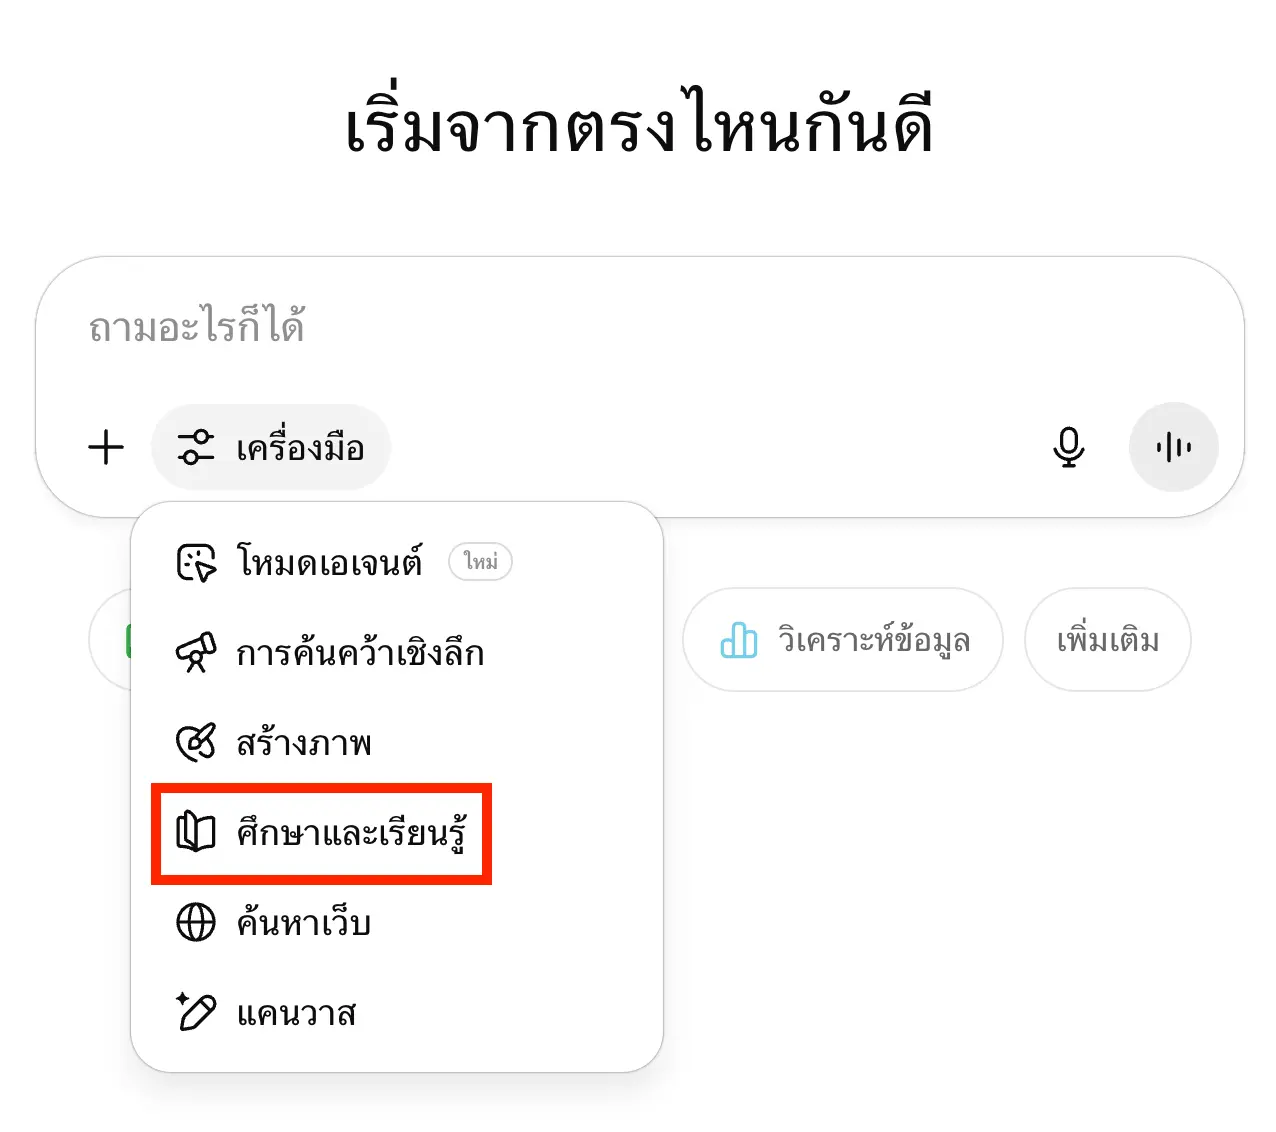The width and height of the screenshot is (1276, 1132).
Task: Click the plus attach icon
Action: click(x=106, y=447)
